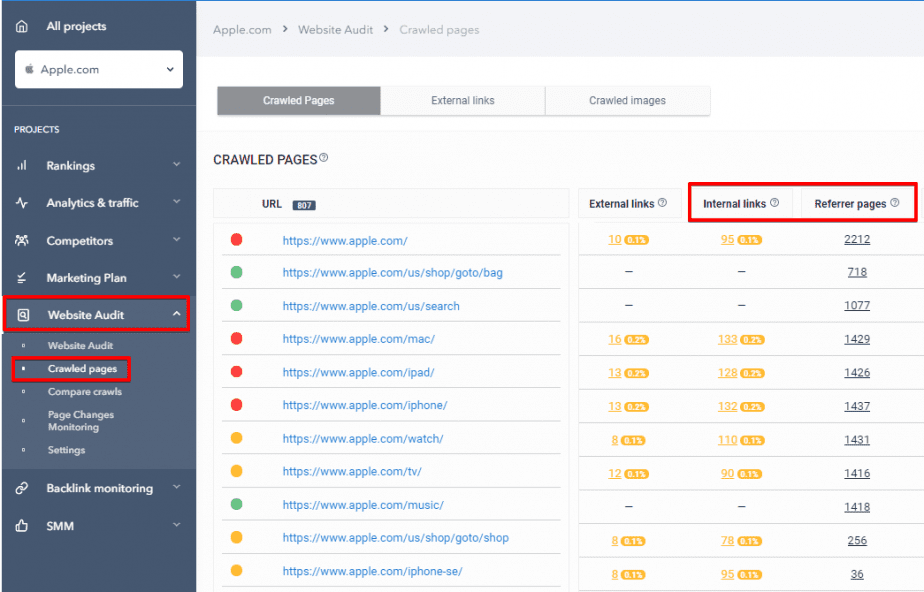
Task: Click external links count 16 for /mac/
Action: point(615,339)
